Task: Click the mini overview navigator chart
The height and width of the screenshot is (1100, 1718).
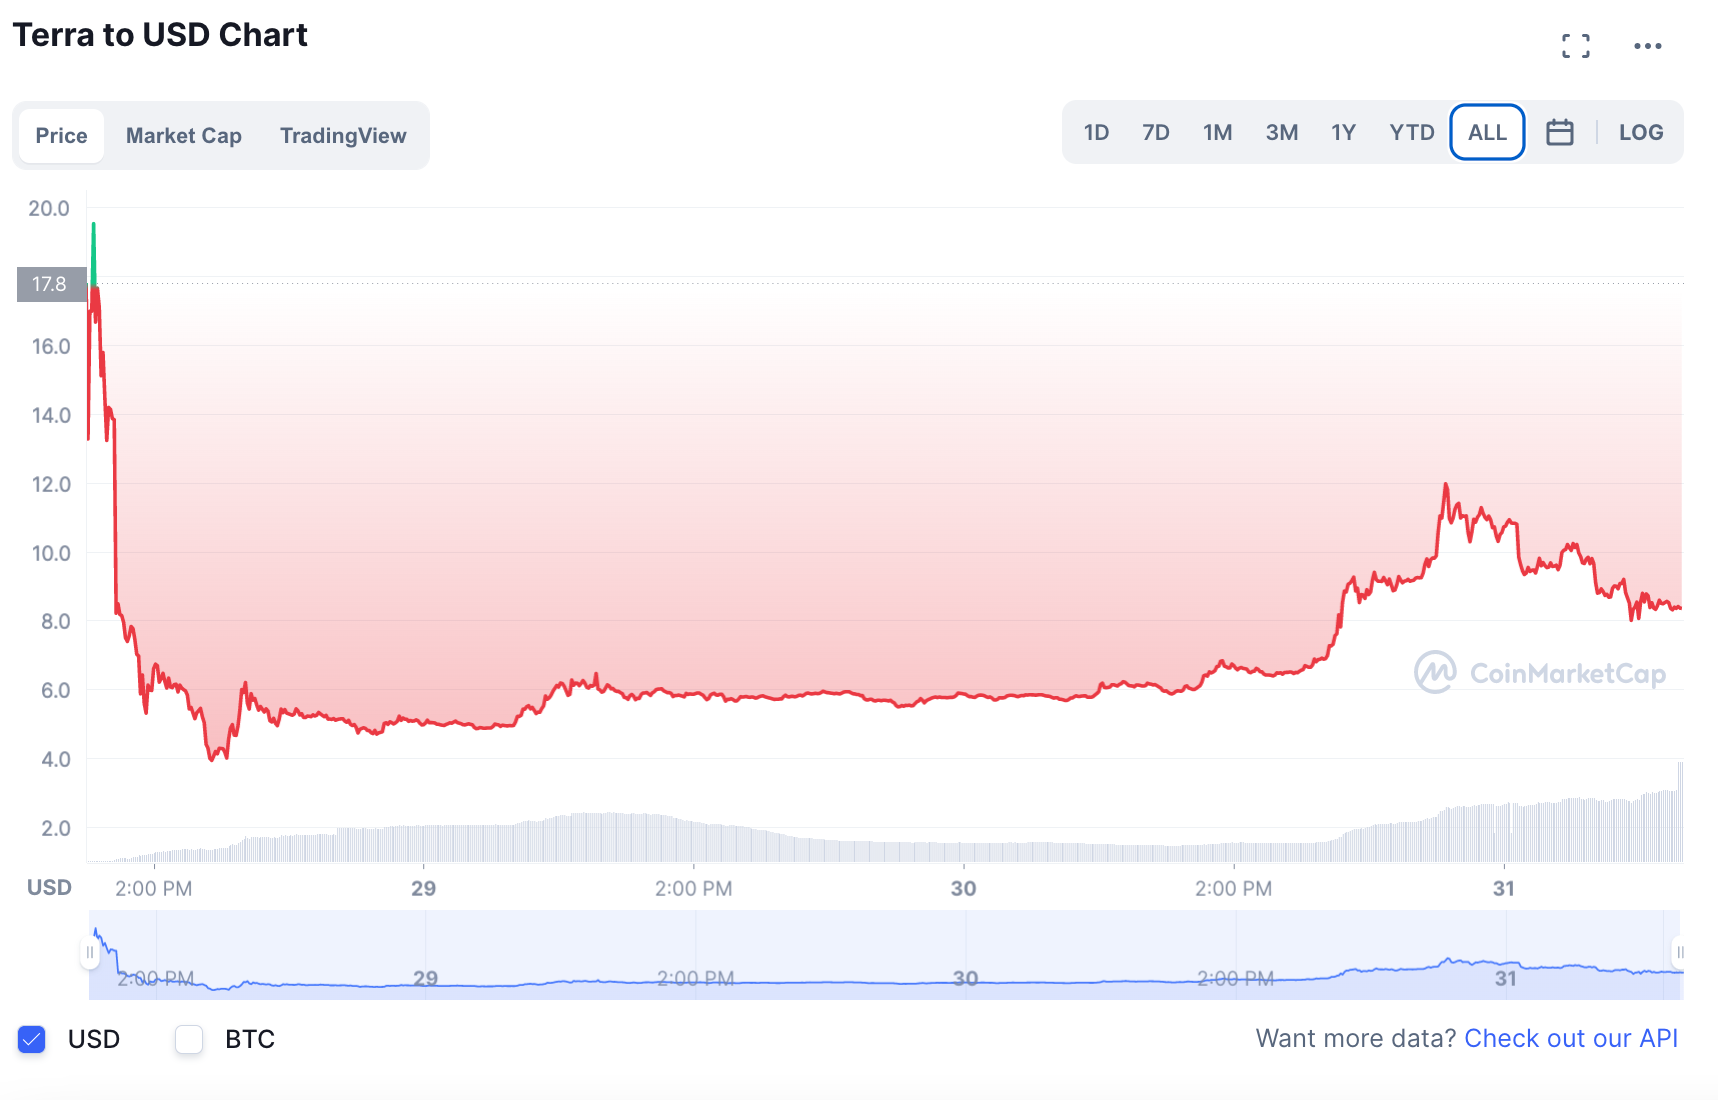Action: pyautogui.click(x=886, y=954)
